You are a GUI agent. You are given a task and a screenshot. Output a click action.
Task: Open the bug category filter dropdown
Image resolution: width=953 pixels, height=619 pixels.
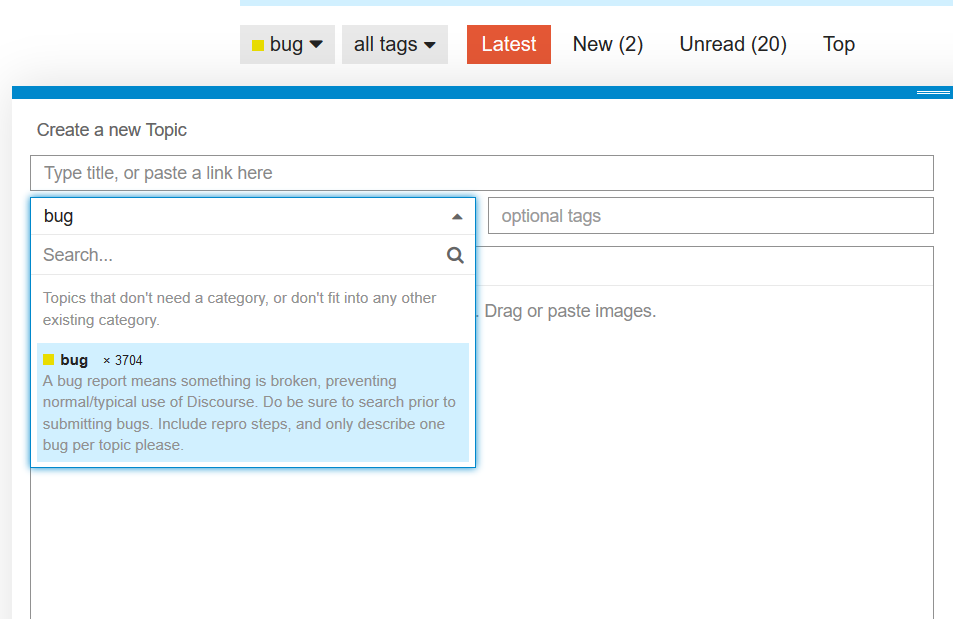[x=287, y=44]
